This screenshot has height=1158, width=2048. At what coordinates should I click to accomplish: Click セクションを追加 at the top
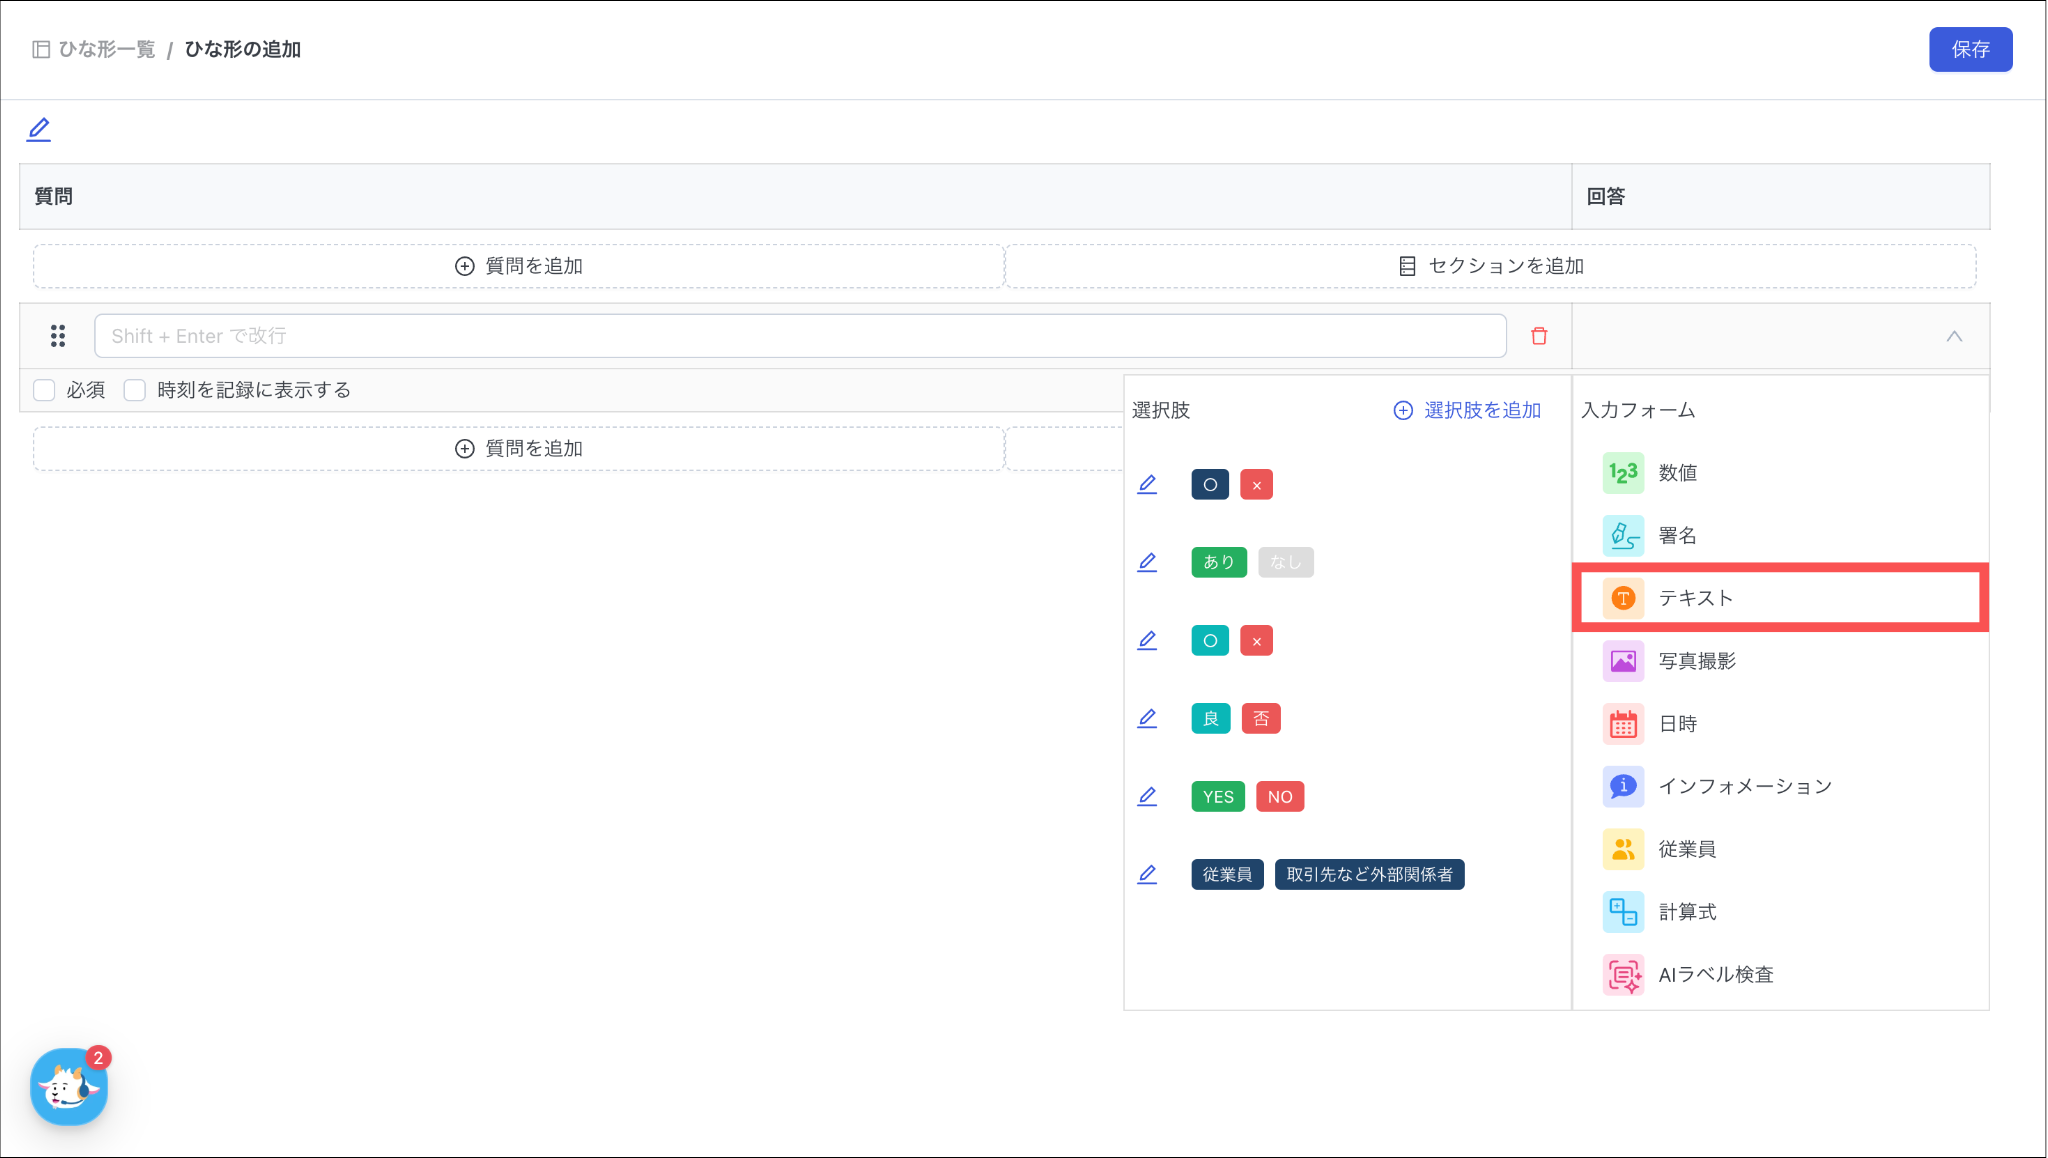click(1490, 266)
